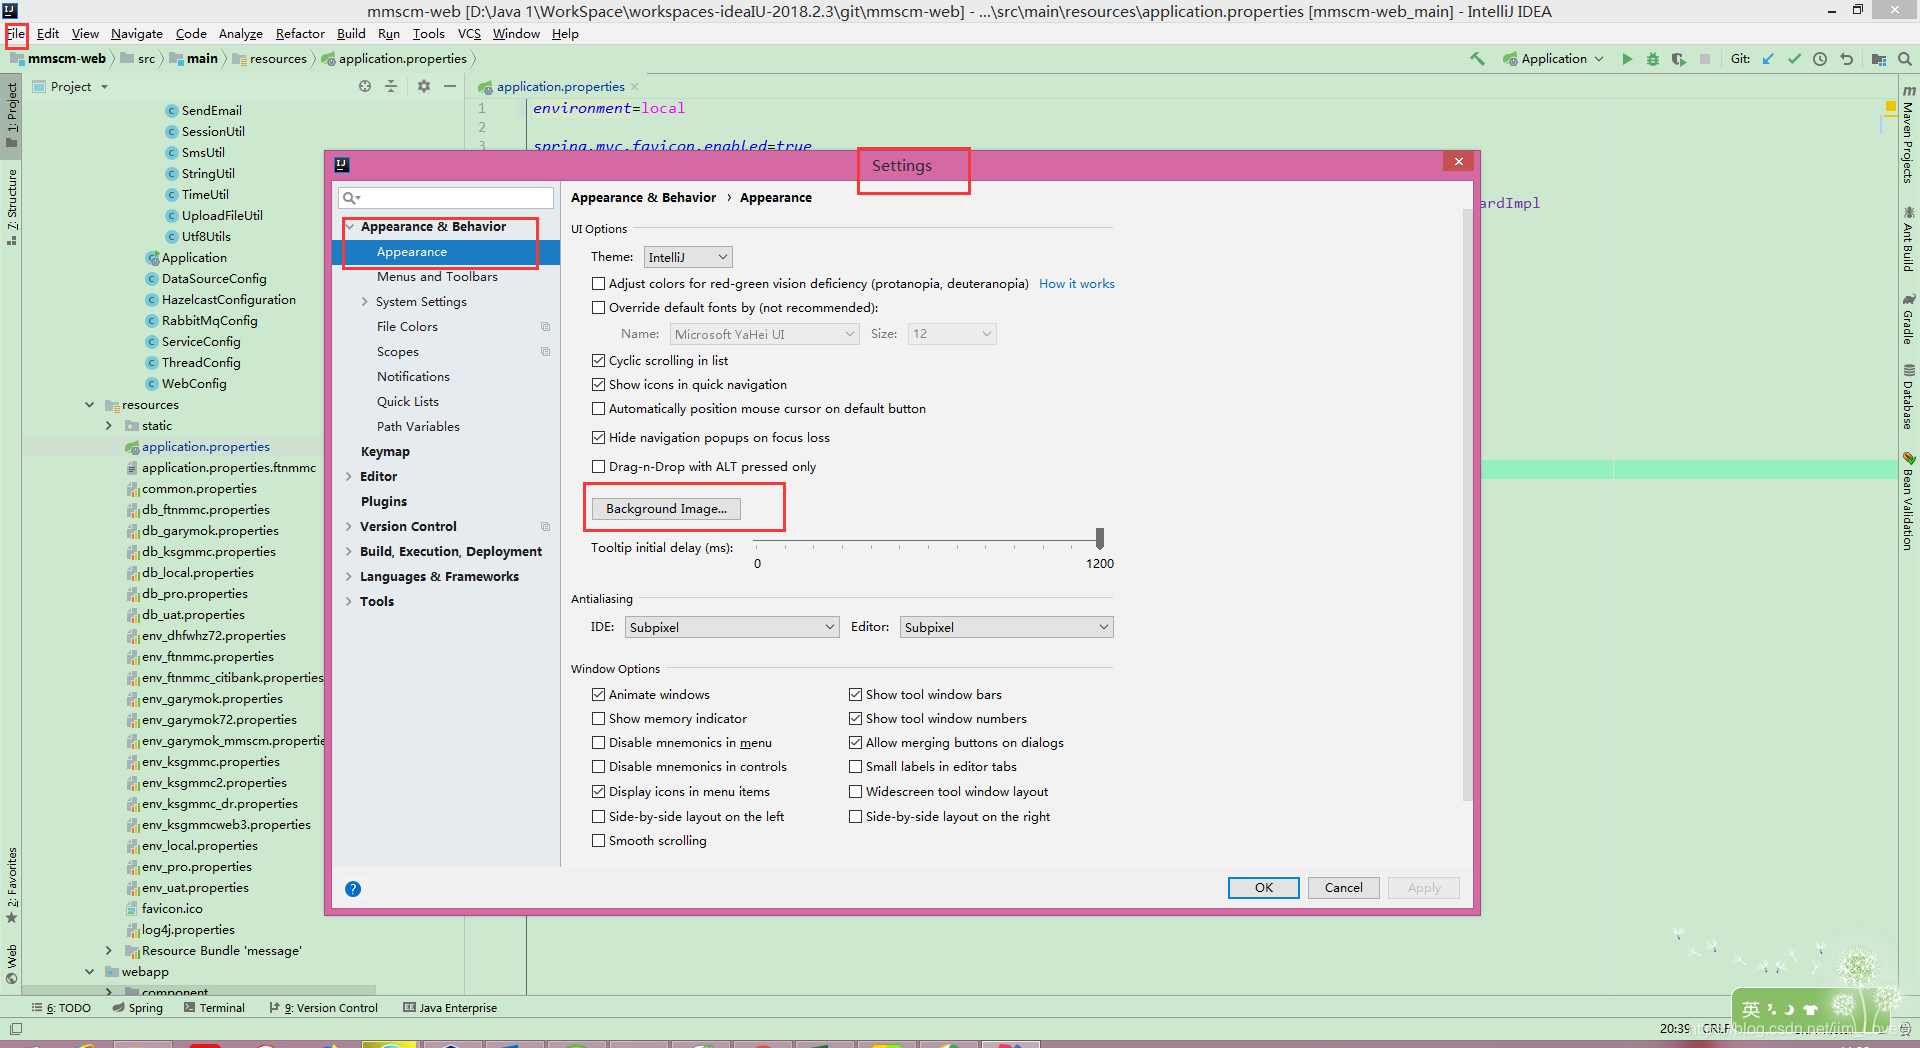Open the Analyze menu
1920x1048 pixels.
[x=240, y=34]
